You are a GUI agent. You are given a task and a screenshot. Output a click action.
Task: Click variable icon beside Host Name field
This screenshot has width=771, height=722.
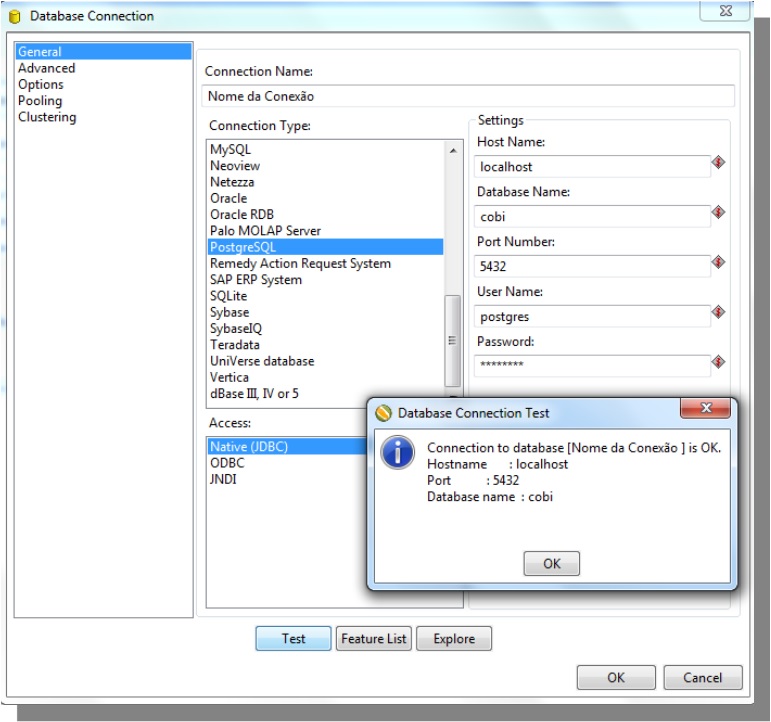tap(718, 163)
